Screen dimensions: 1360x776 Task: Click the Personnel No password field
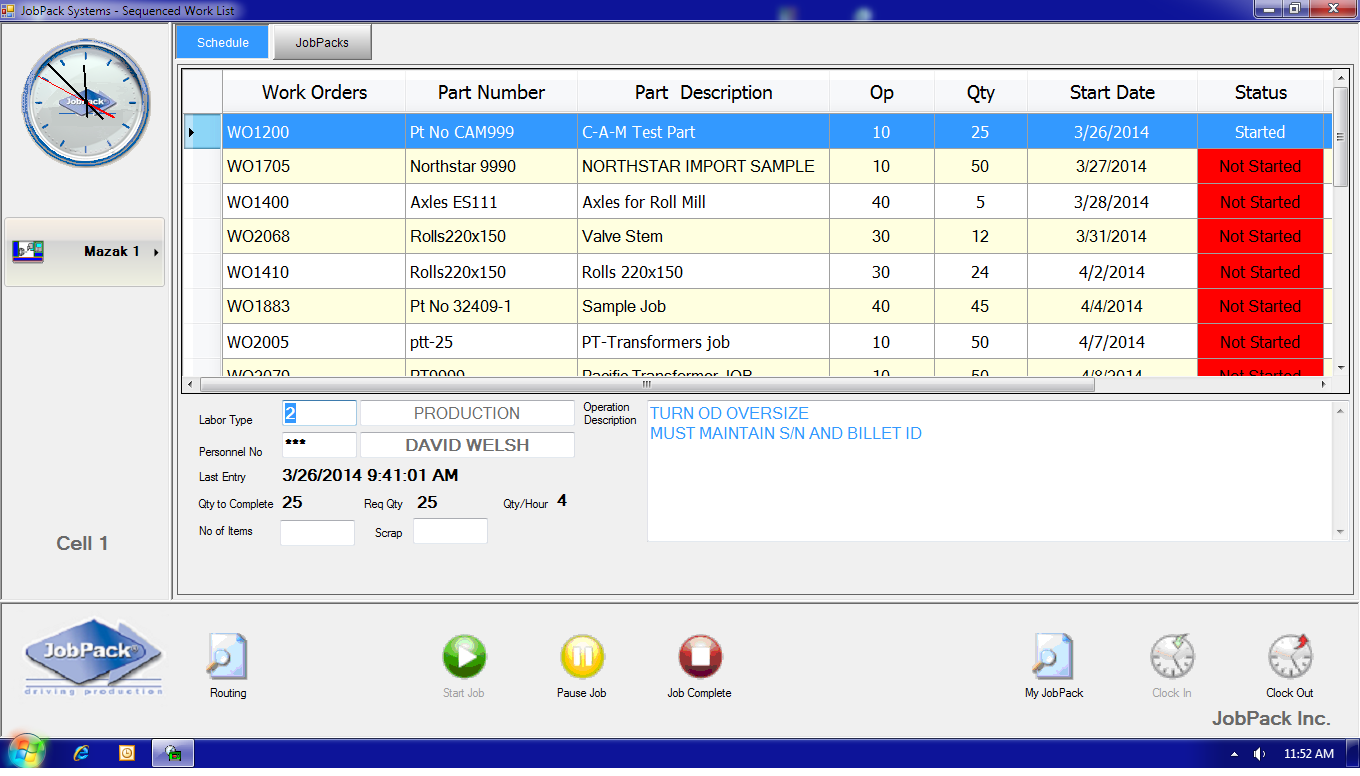tap(318, 445)
